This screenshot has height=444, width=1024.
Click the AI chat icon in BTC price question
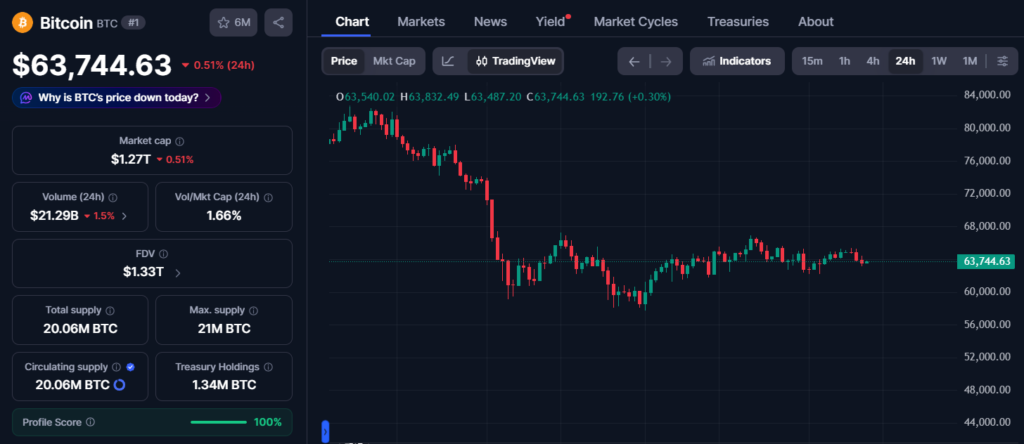point(25,98)
